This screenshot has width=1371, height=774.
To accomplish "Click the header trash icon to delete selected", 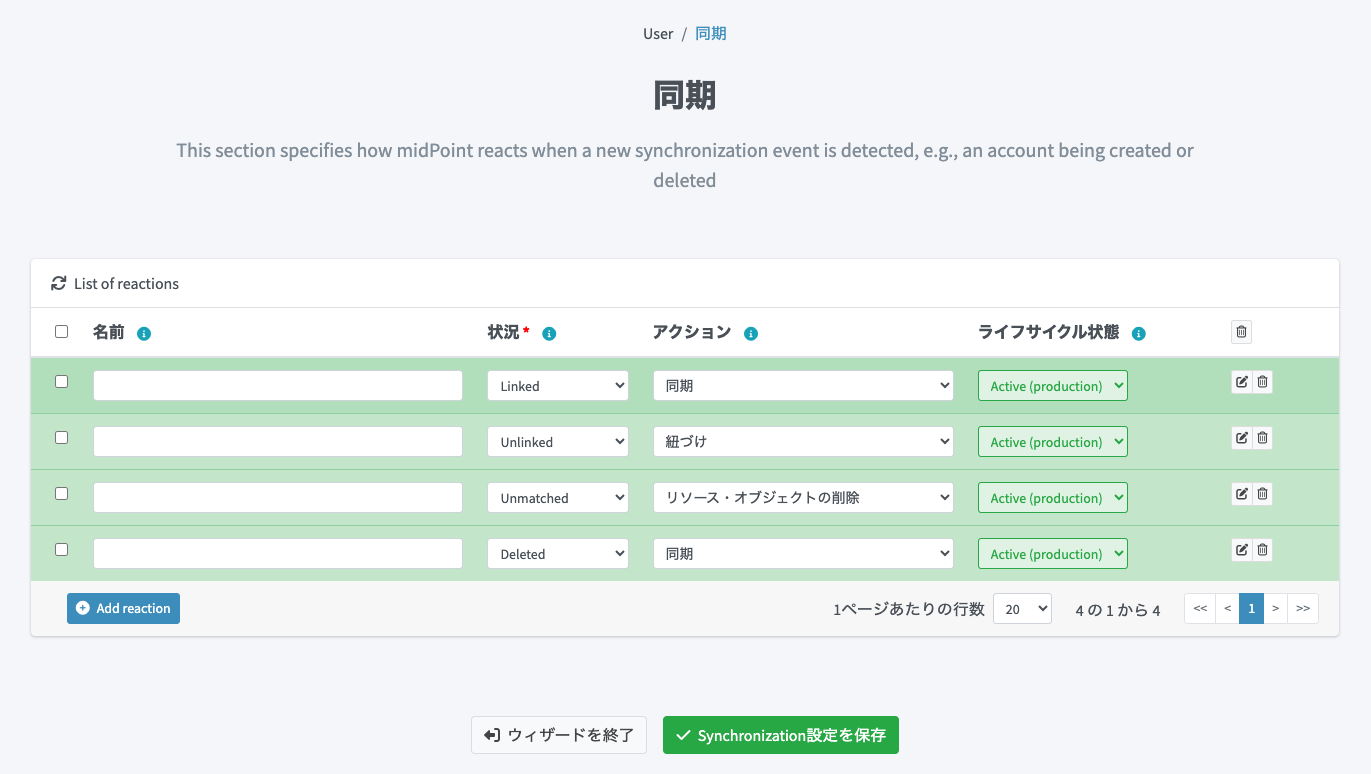I will click(1241, 332).
